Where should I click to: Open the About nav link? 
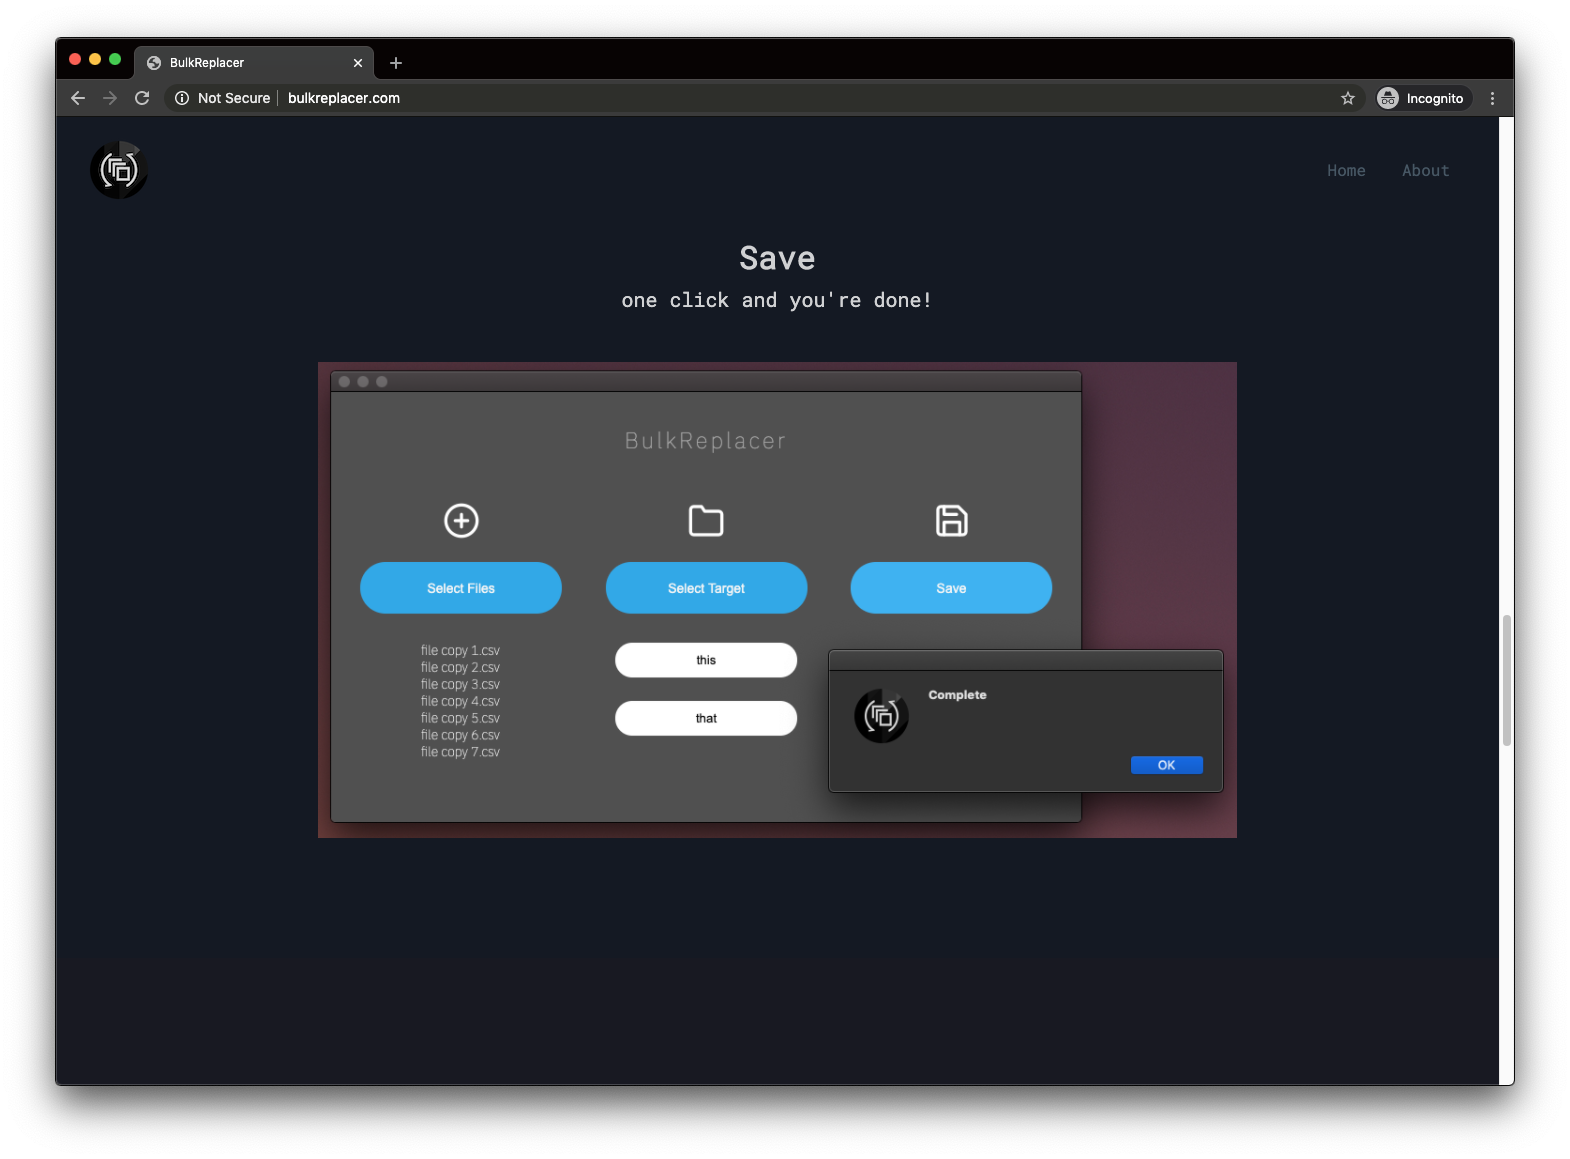(x=1425, y=171)
